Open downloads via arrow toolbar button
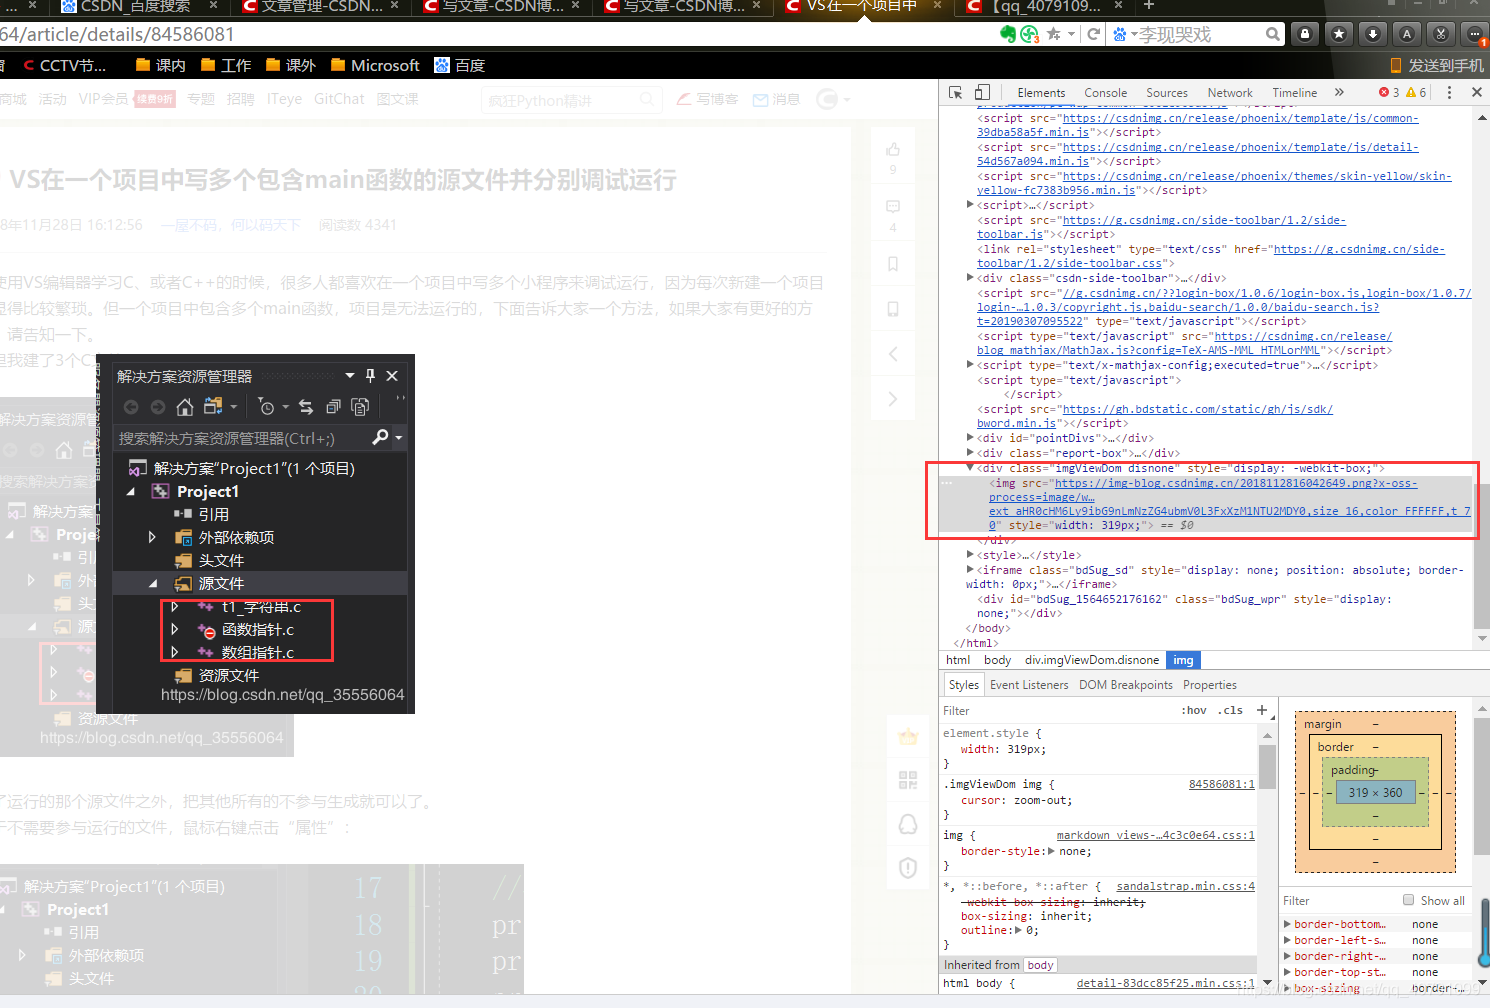This screenshot has height=1008, width=1490. [x=1373, y=34]
